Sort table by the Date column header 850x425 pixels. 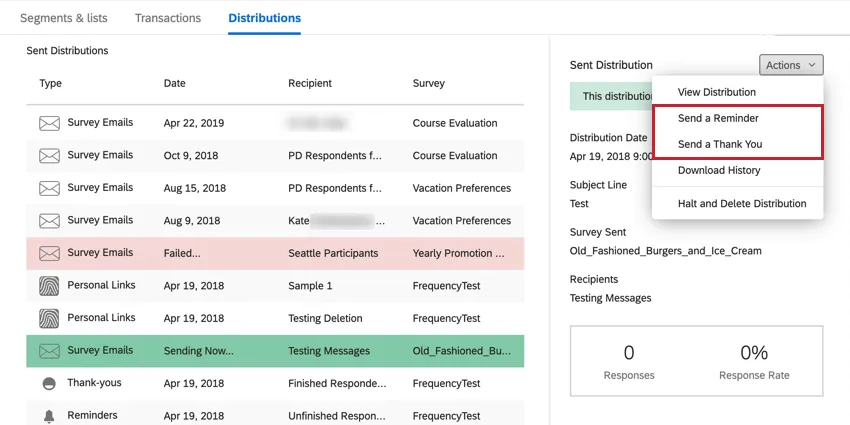175,83
